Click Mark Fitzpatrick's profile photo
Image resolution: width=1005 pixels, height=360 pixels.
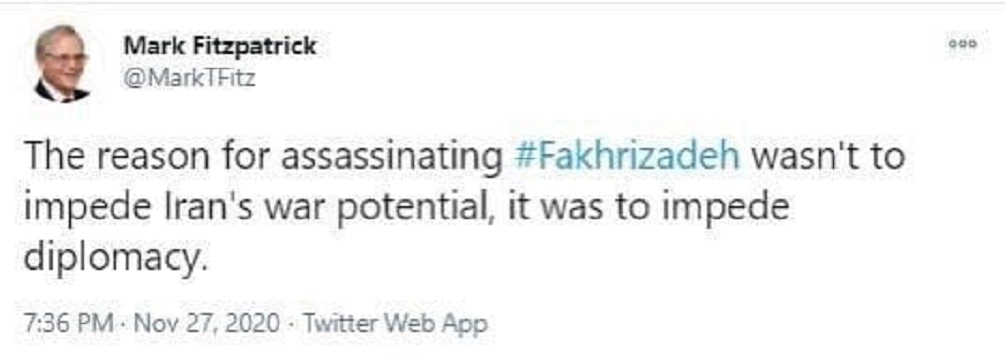pos(62,64)
